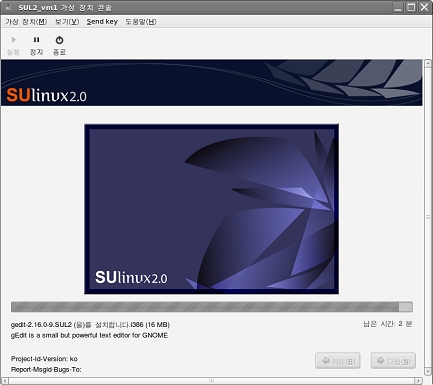Click the horizontal scrollbar left arrow

click(5, 381)
